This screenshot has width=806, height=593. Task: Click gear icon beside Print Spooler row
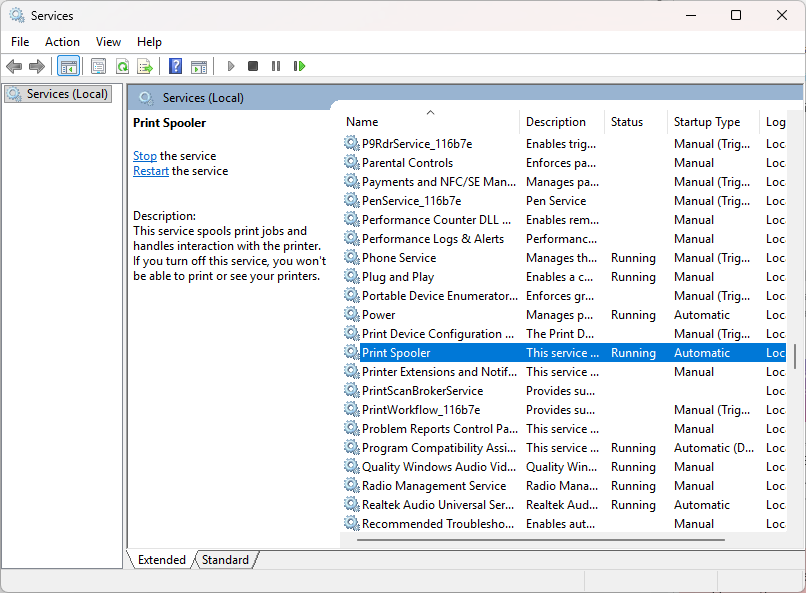[x=351, y=353]
